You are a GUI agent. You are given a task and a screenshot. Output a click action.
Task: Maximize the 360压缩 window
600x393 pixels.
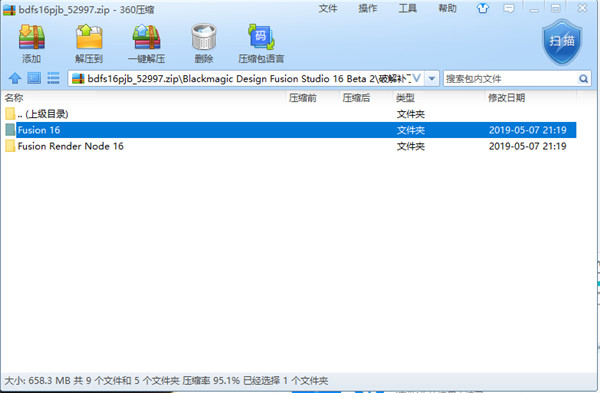pyautogui.click(x=556, y=8)
